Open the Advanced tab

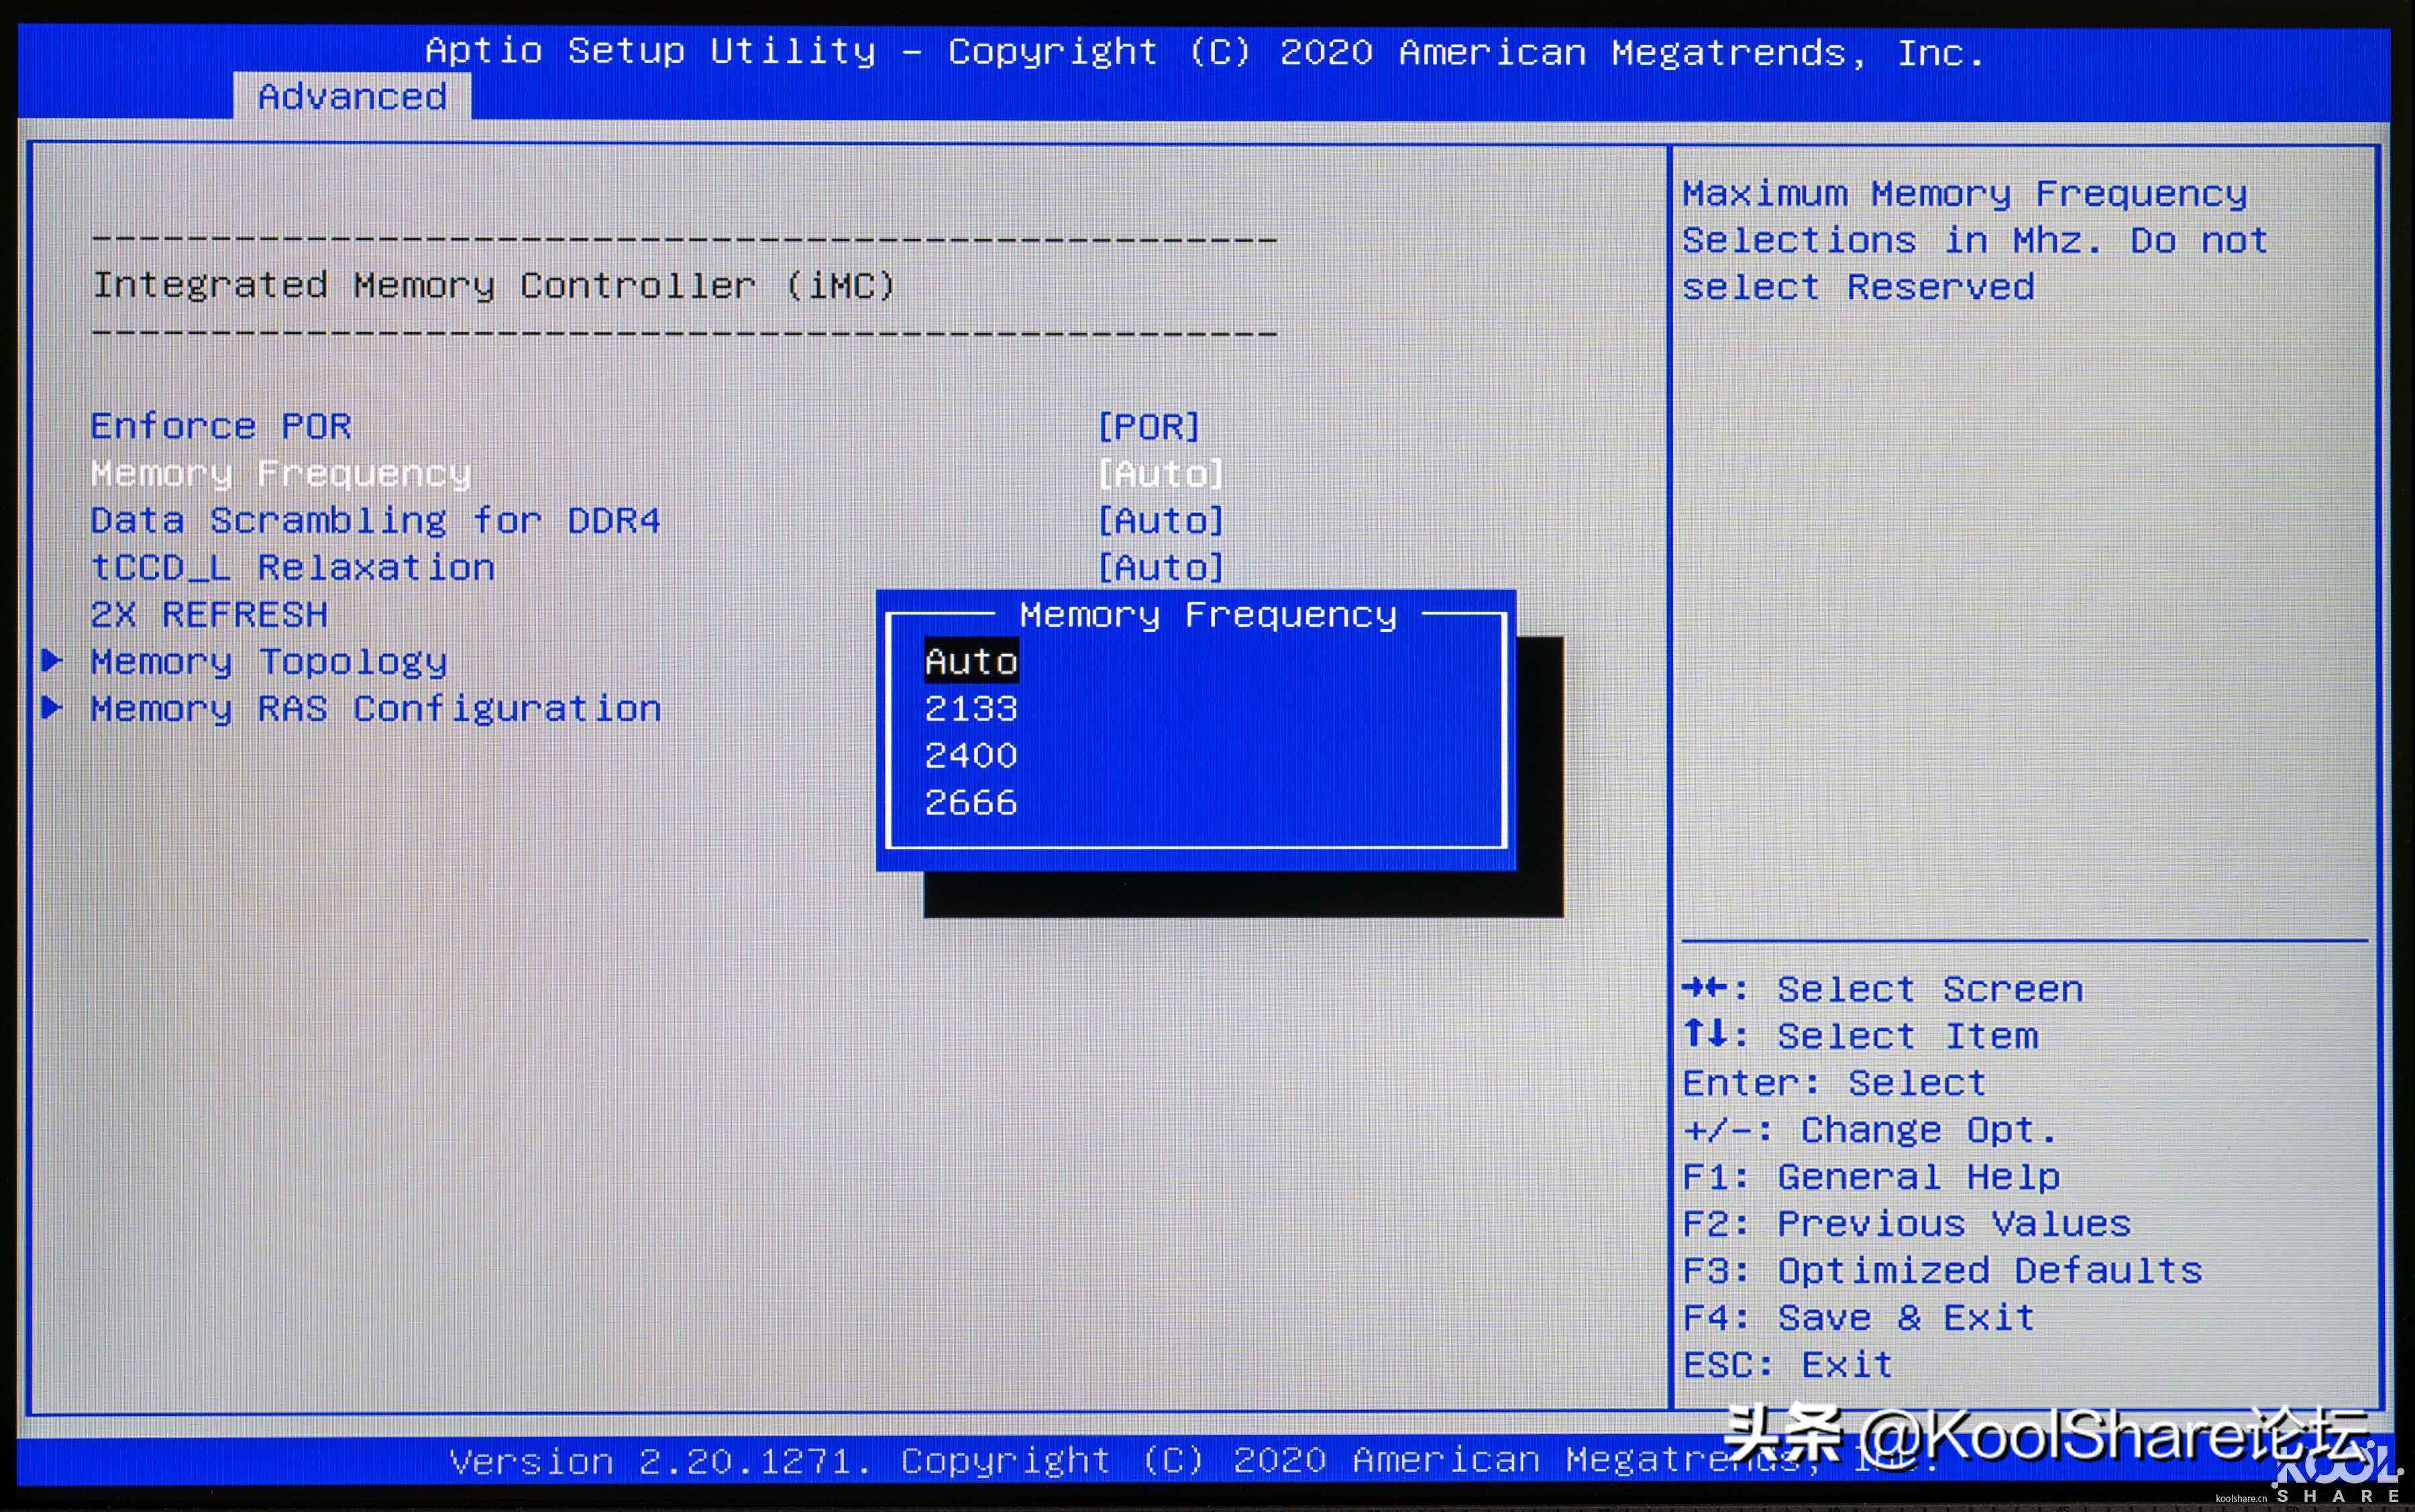[x=352, y=97]
